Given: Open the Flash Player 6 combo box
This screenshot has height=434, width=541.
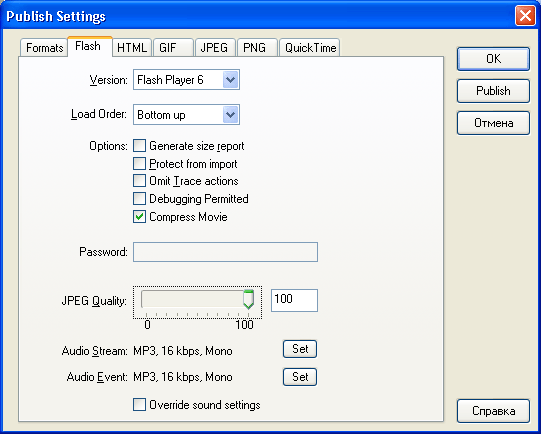Looking at the screenshot, I should coord(186,80).
